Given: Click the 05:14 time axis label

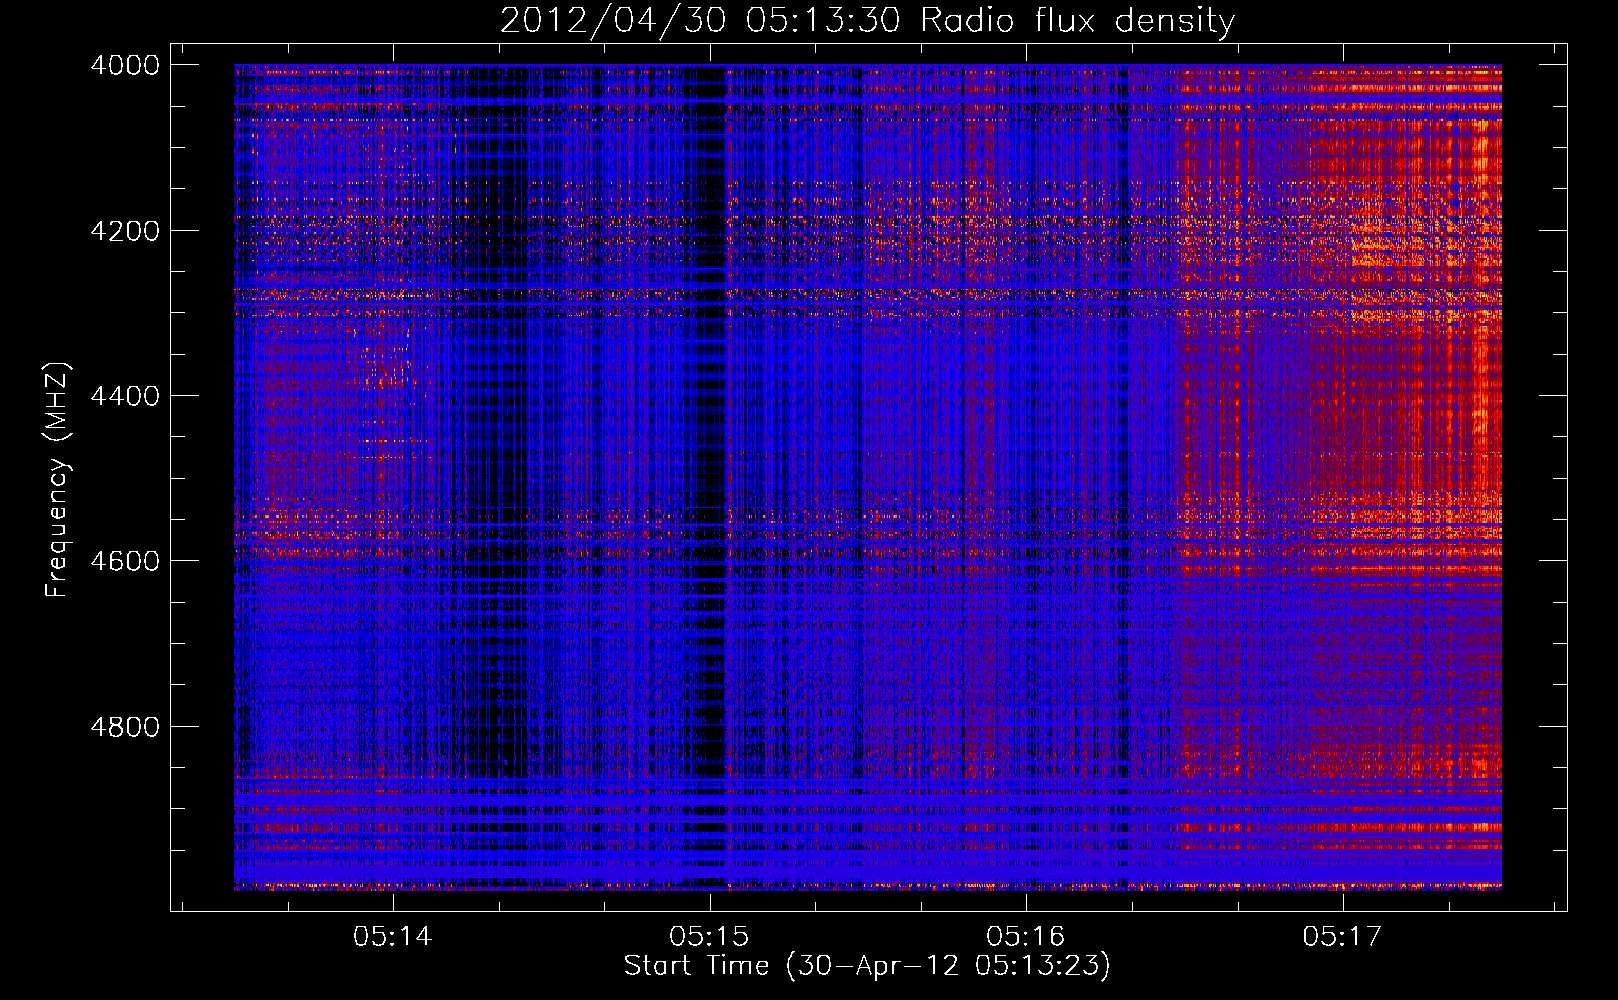Looking at the screenshot, I should pyautogui.click(x=393, y=936).
